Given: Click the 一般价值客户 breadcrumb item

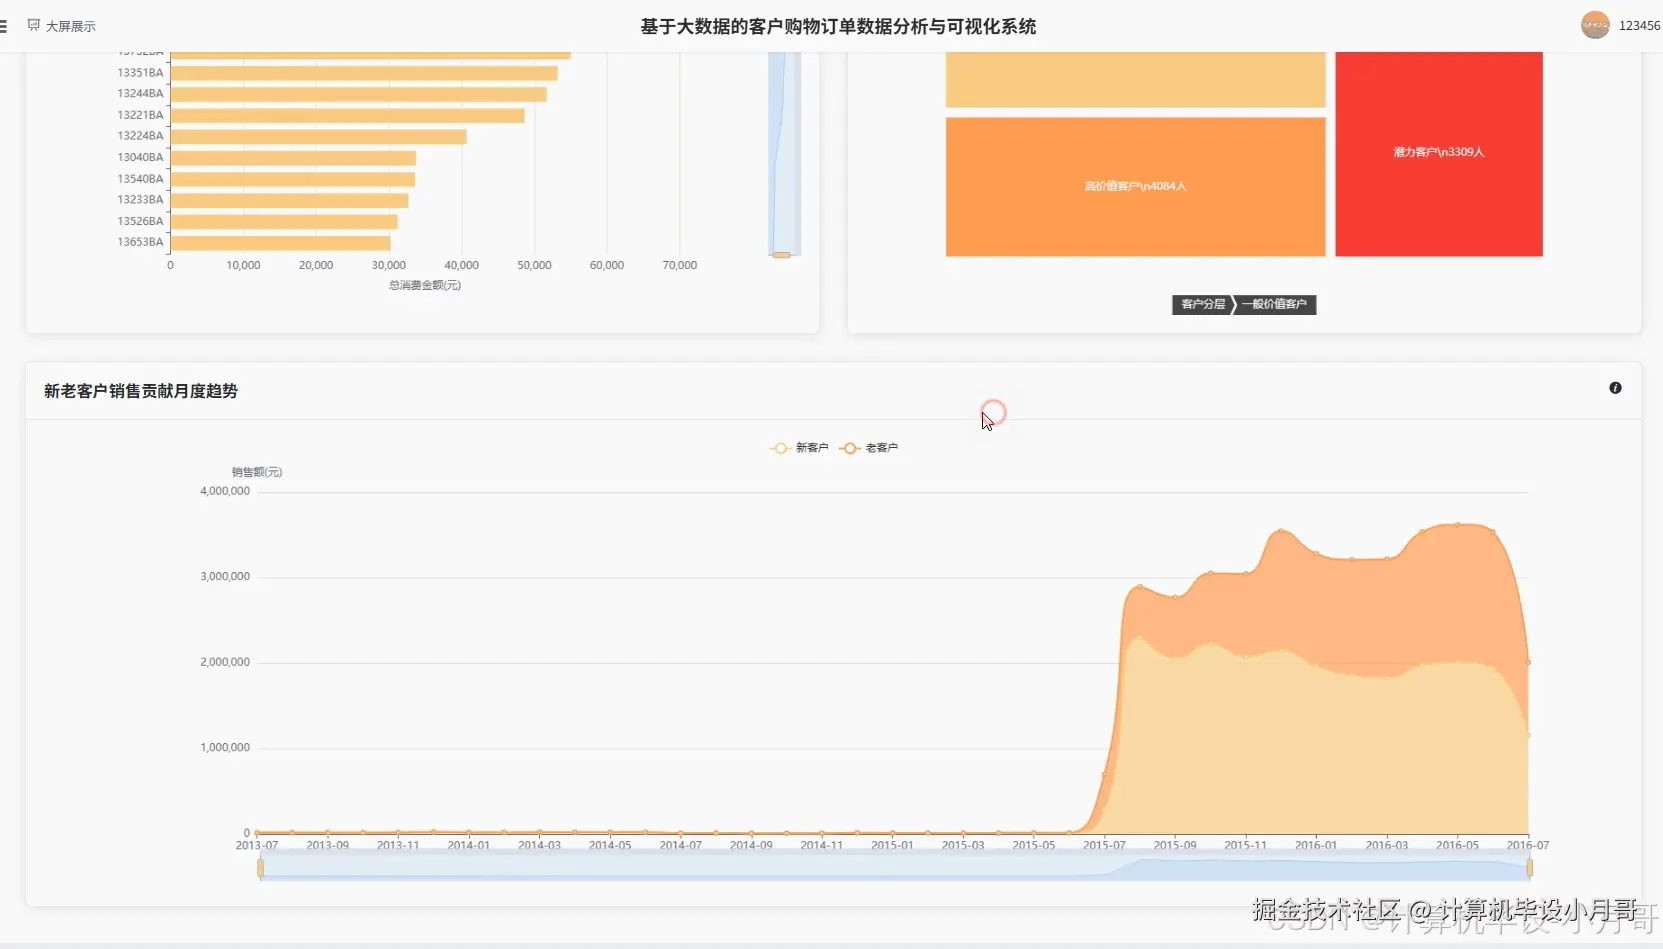Looking at the screenshot, I should point(1275,304).
